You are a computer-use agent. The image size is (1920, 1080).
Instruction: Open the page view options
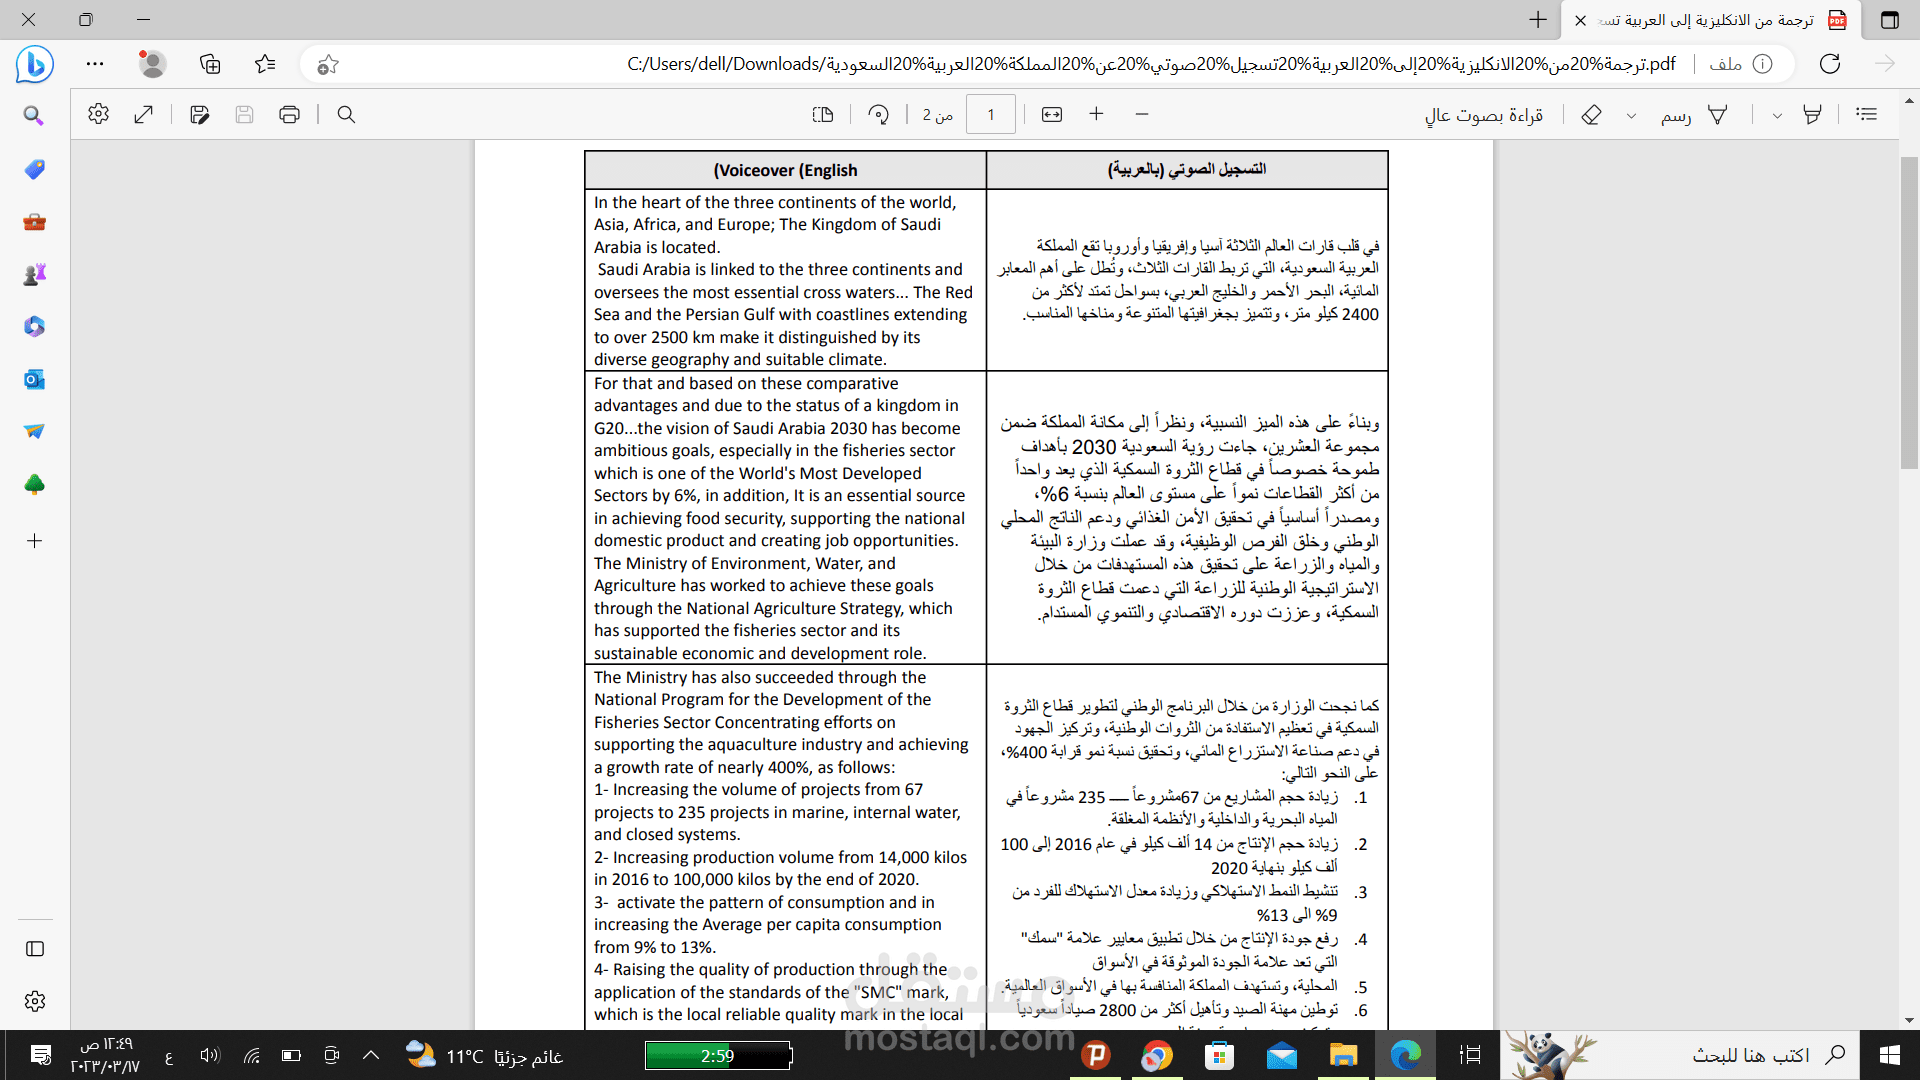tap(822, 114)
